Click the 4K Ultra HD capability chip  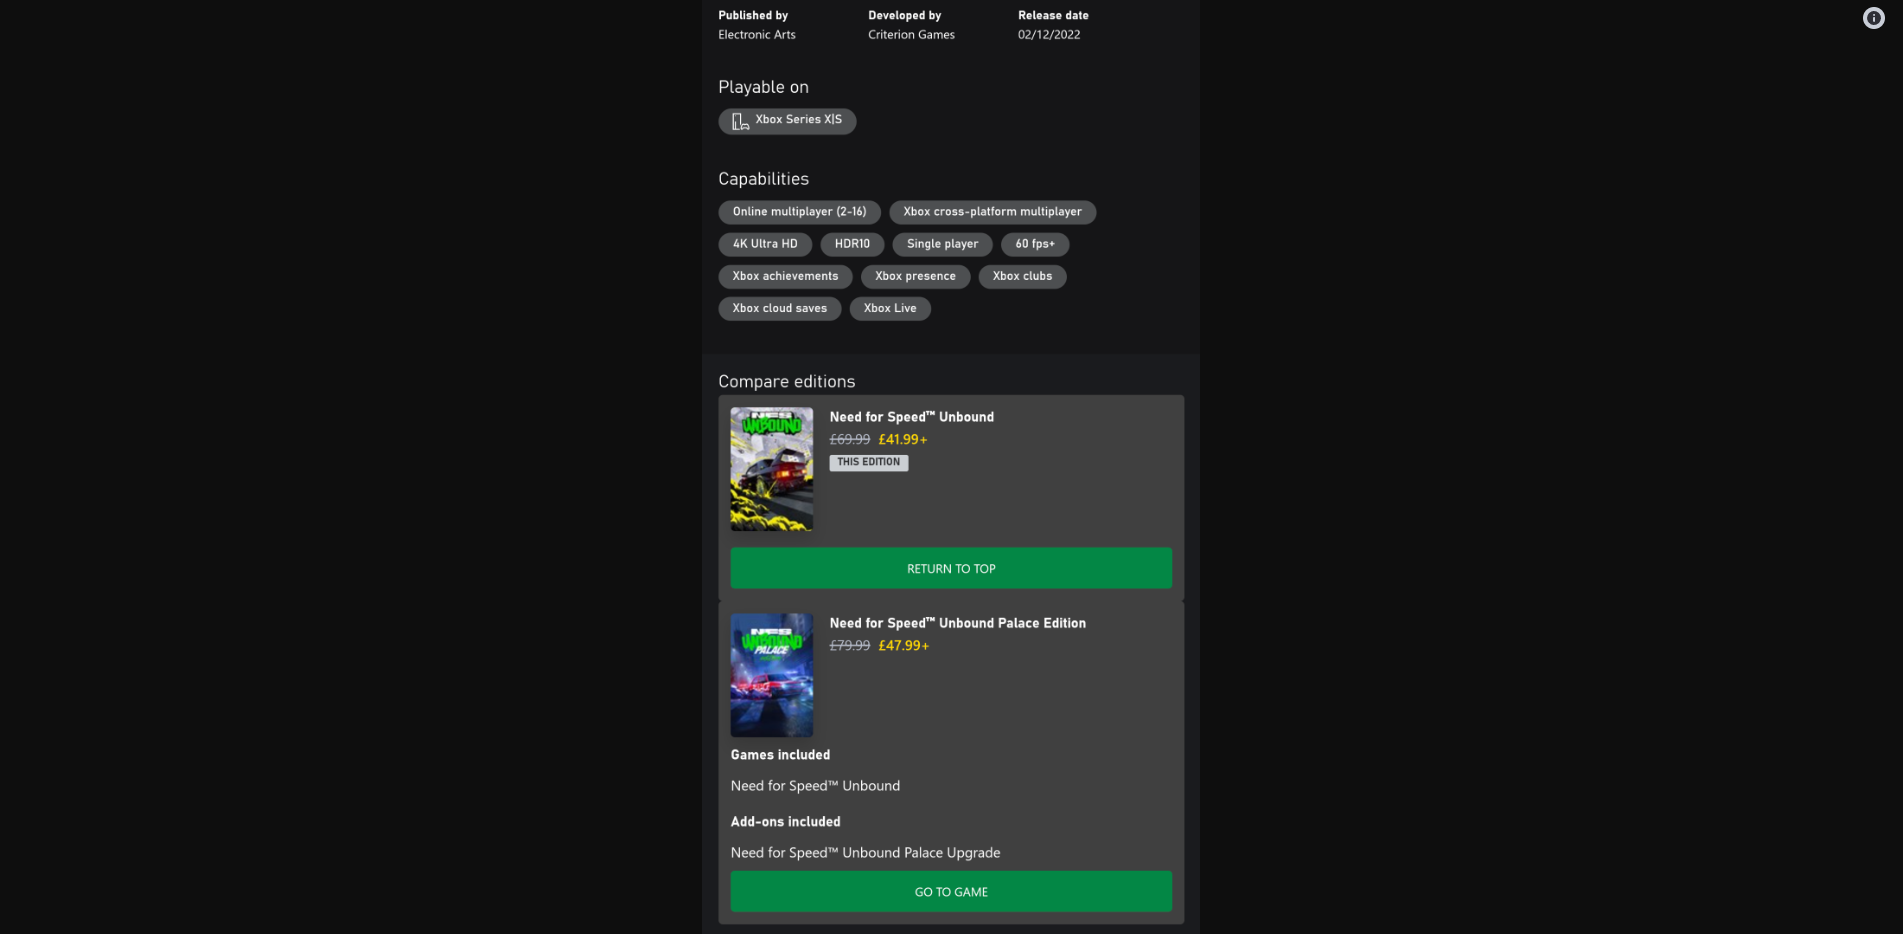coord(765,244)
